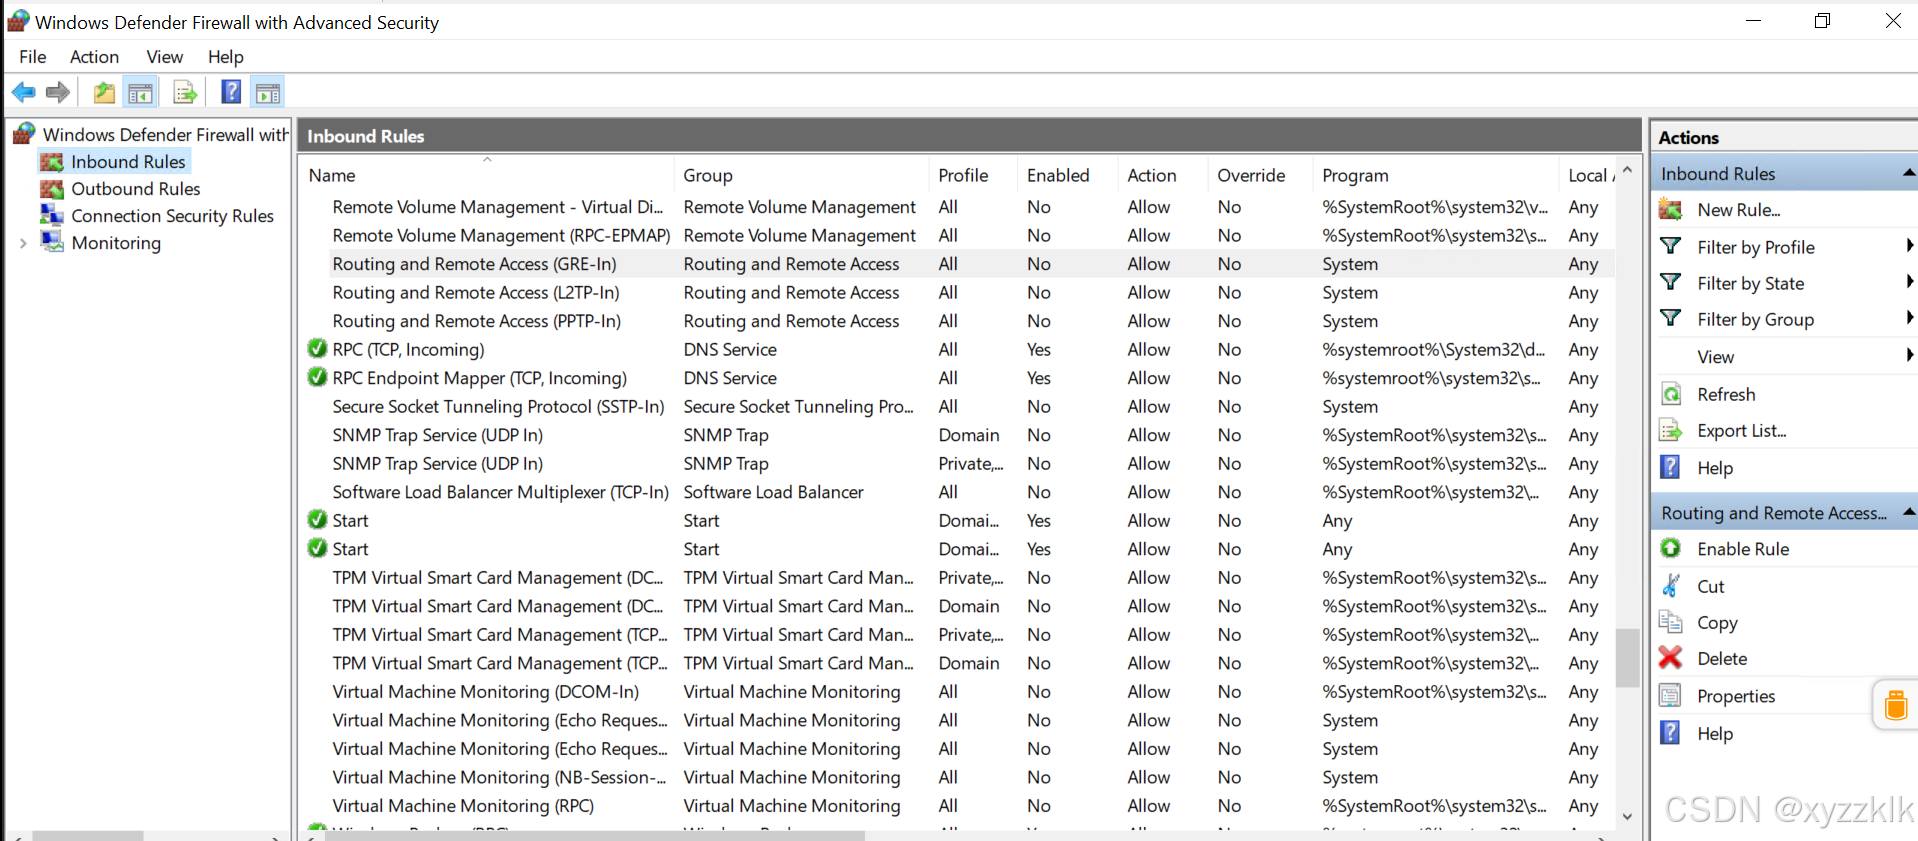Click the Connection Security Rules icon

(x=52, y=215)
